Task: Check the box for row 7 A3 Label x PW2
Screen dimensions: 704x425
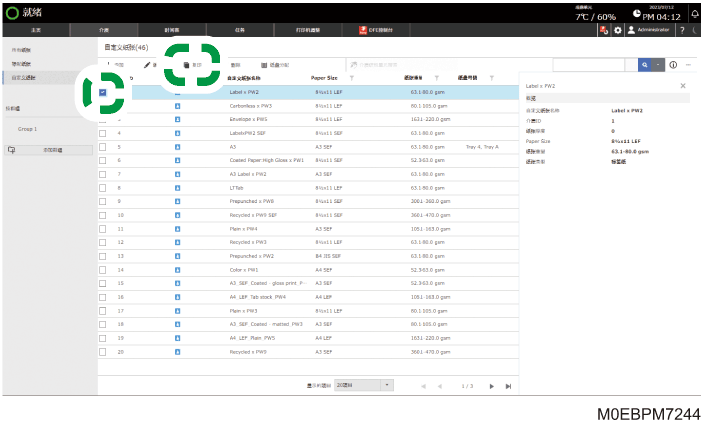Action: (x=103, y=174)
